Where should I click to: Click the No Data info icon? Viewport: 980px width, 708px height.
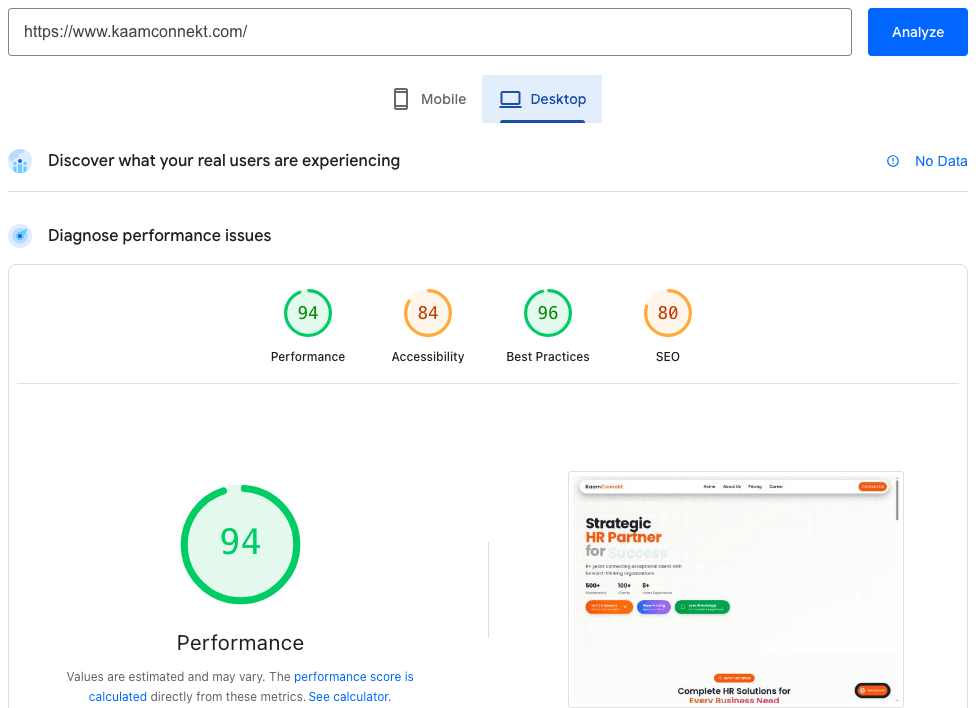click(x=892, y=161)
